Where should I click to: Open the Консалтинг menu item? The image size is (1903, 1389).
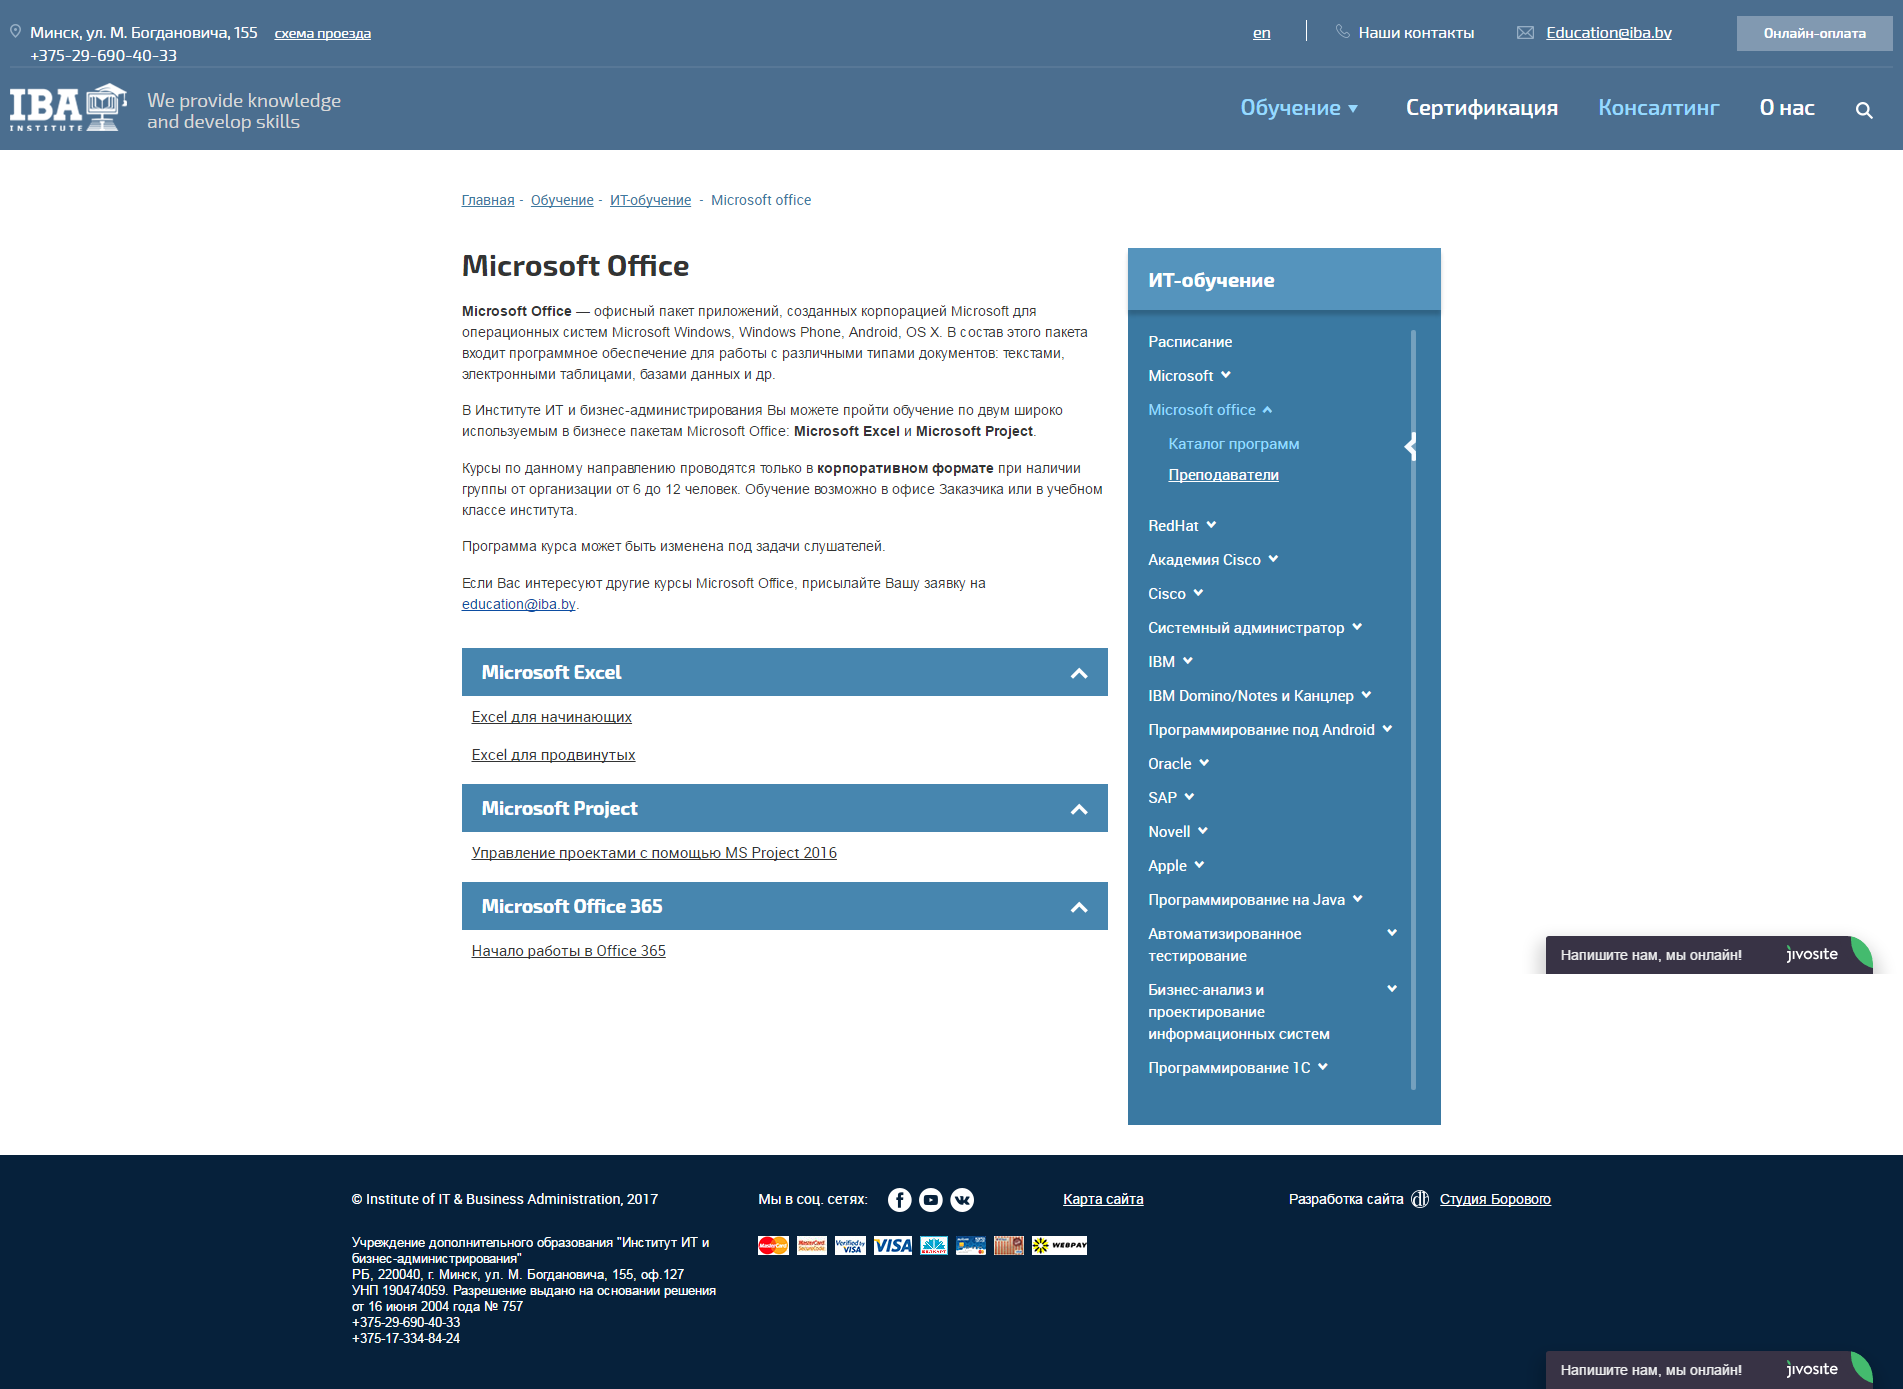pos(1658,108)
